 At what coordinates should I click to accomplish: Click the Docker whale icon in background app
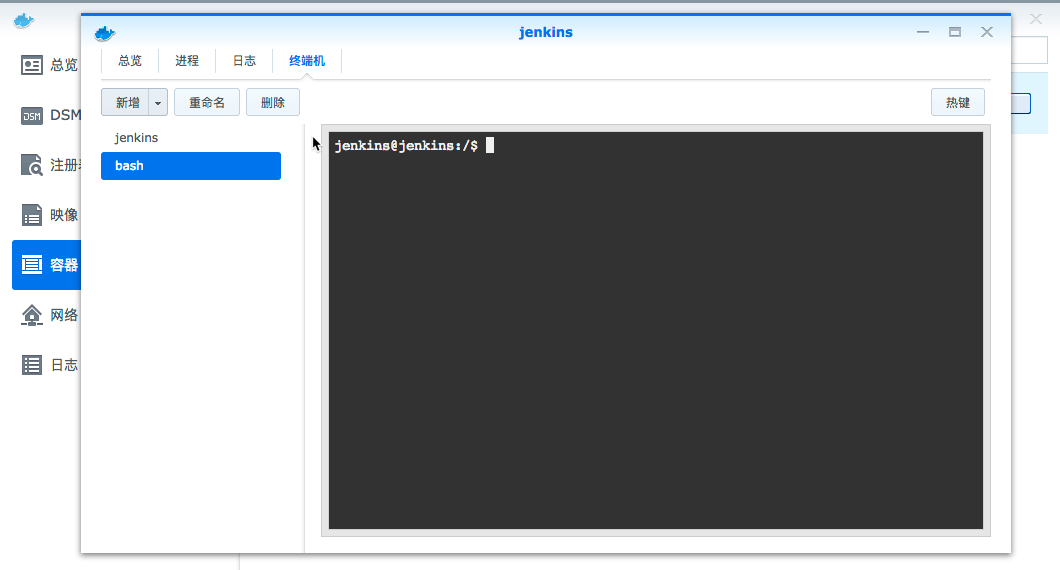[24, 20]
